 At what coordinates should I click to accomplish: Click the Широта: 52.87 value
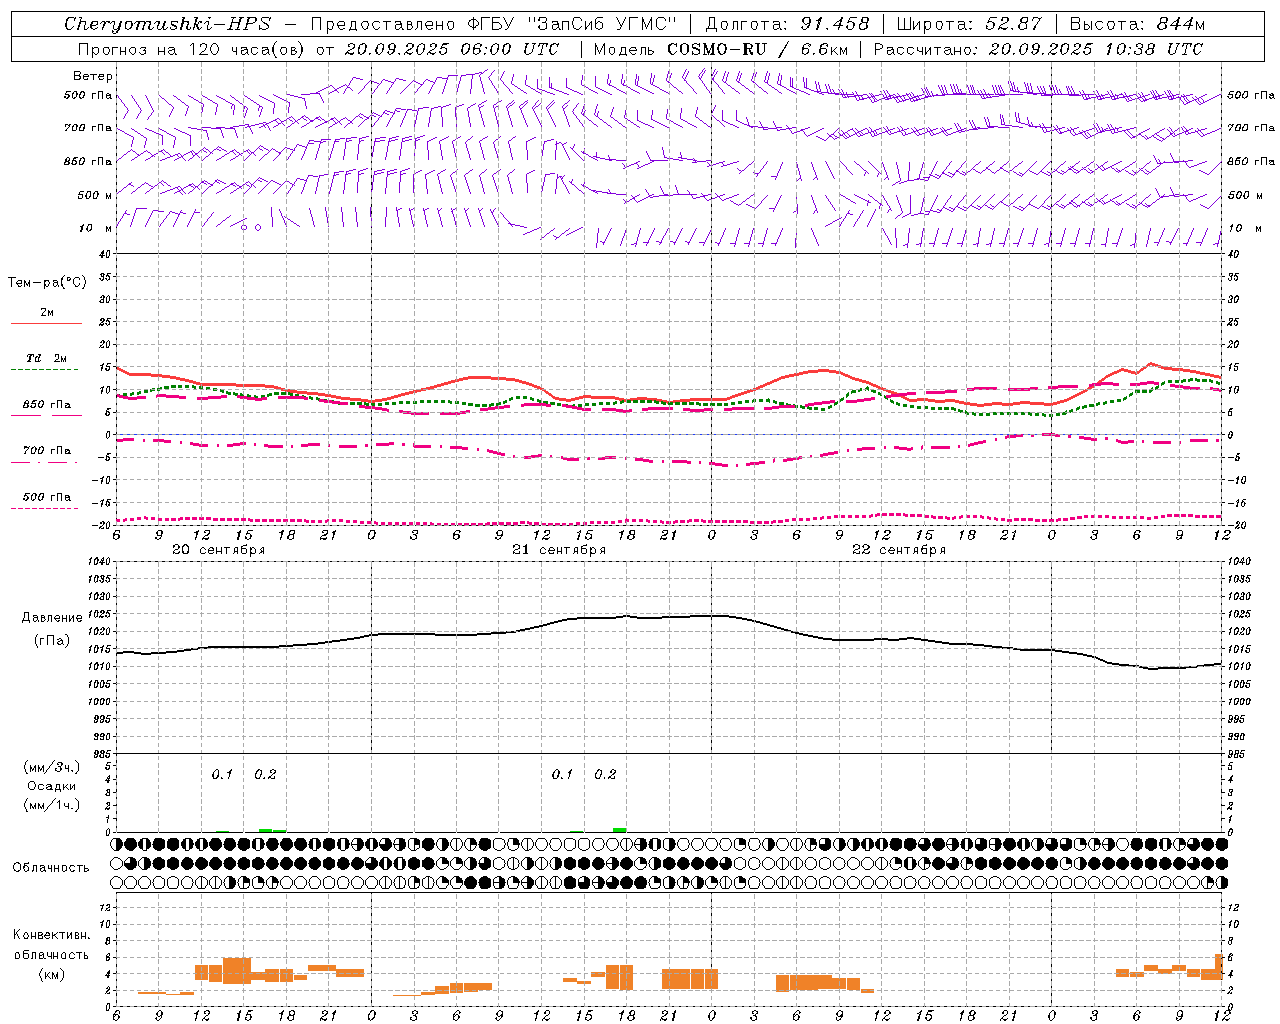pyautogui.click(x=969, y=24)
